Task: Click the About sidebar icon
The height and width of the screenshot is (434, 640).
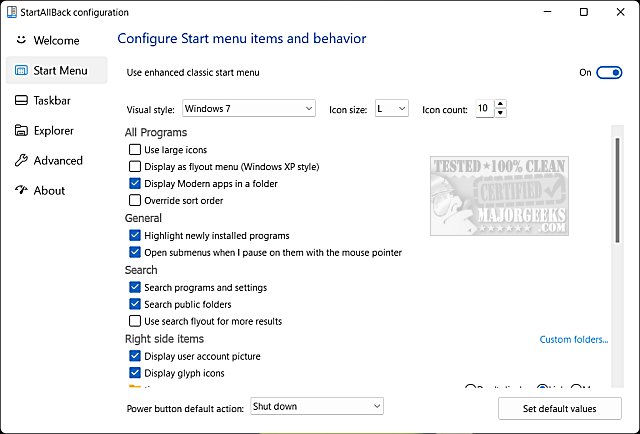Action: (x=23, y=190)
